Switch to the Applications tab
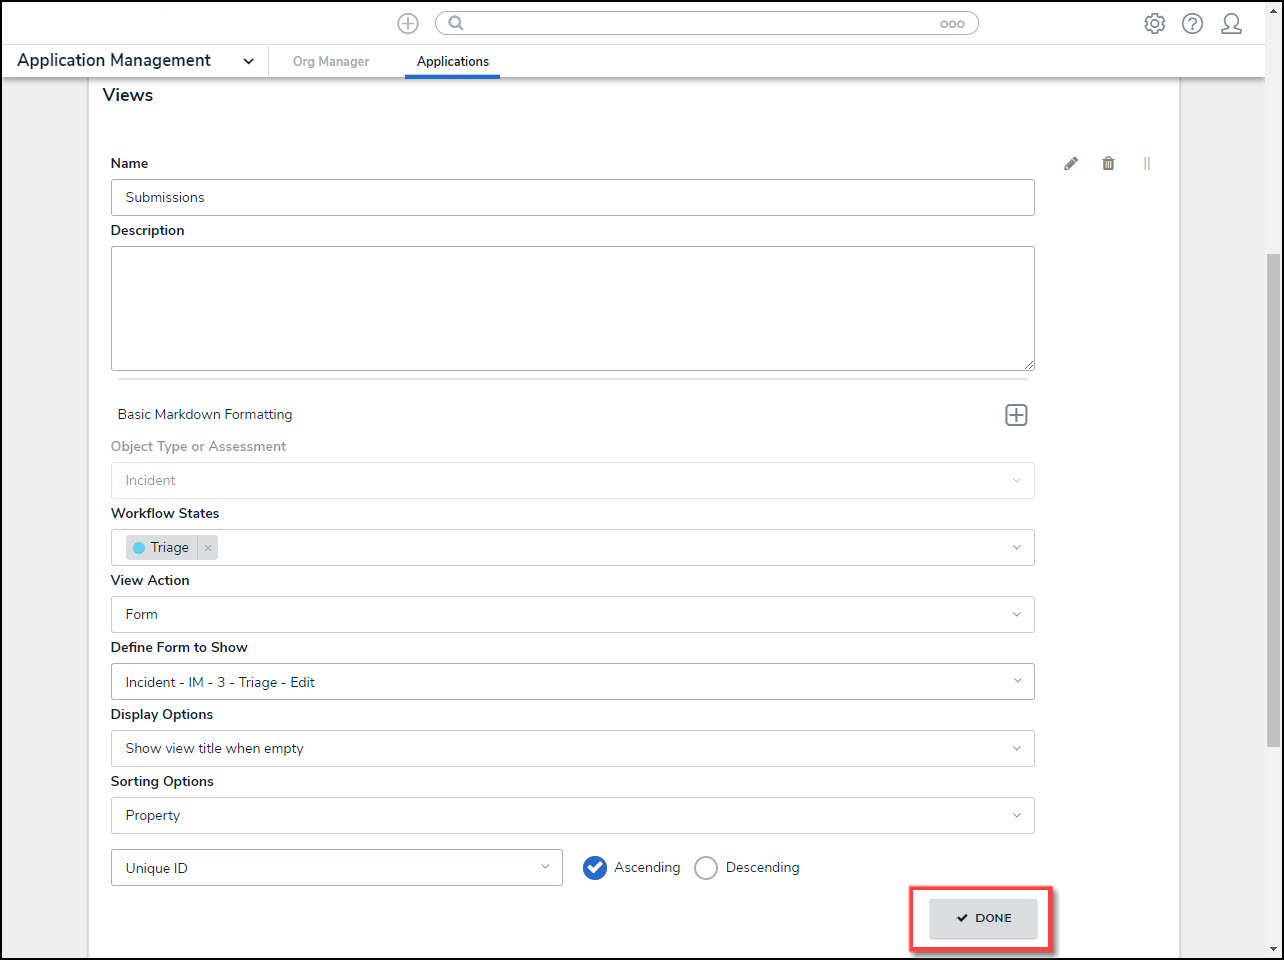The width and height of the screenshot is (1284, 960). point(453,62)
